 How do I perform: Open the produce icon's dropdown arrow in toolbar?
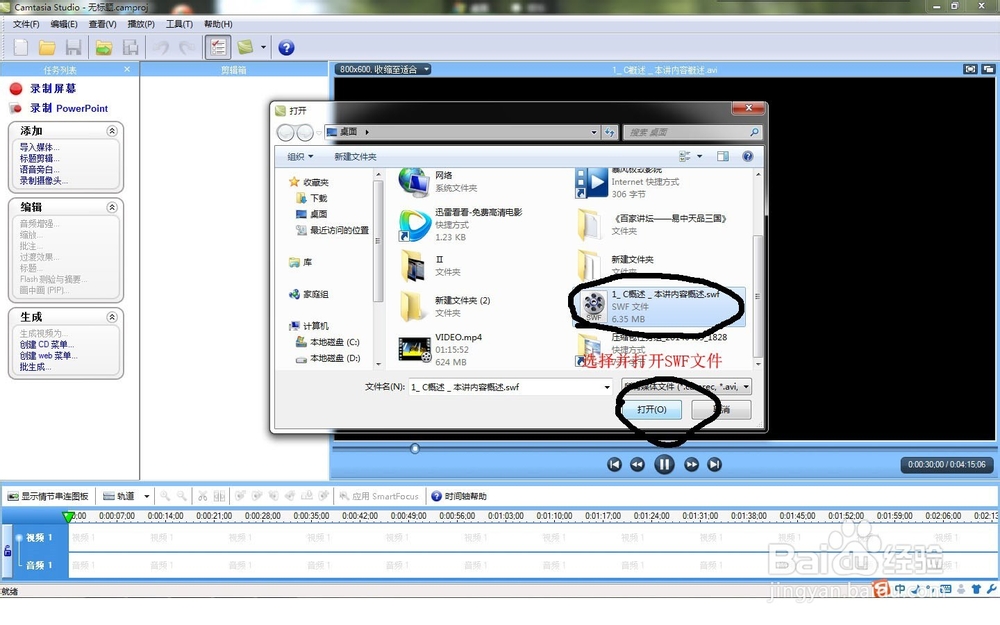(x=263, y=47)
